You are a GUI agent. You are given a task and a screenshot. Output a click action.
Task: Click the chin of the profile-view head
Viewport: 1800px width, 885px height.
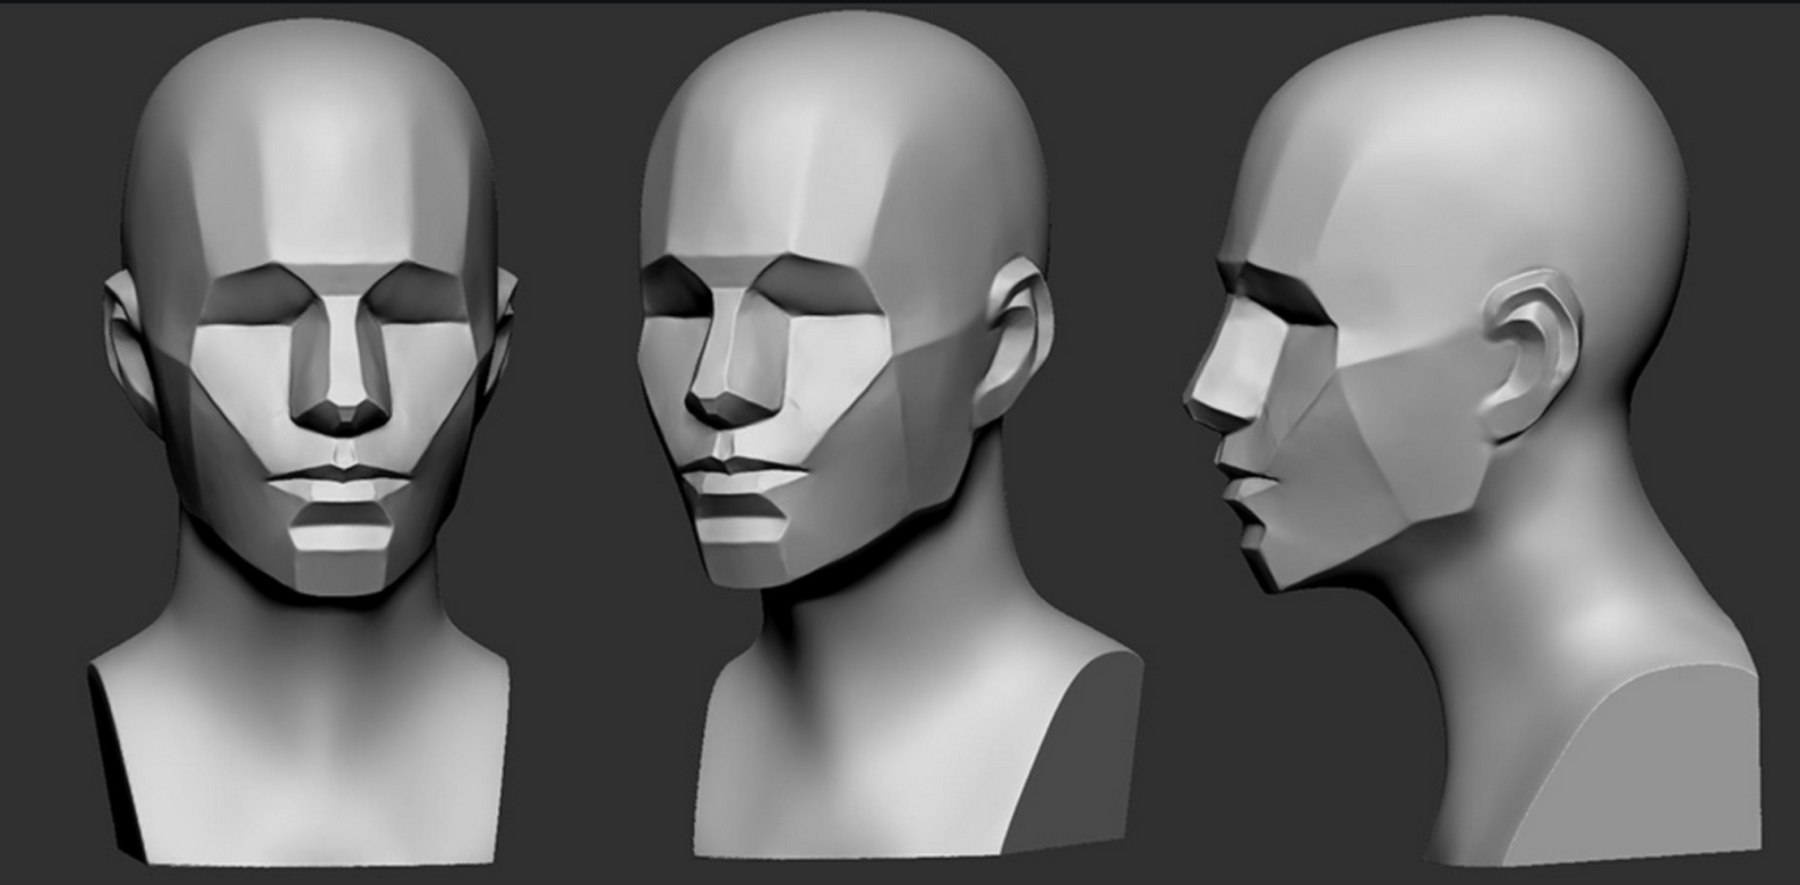tap(1262, 572)
